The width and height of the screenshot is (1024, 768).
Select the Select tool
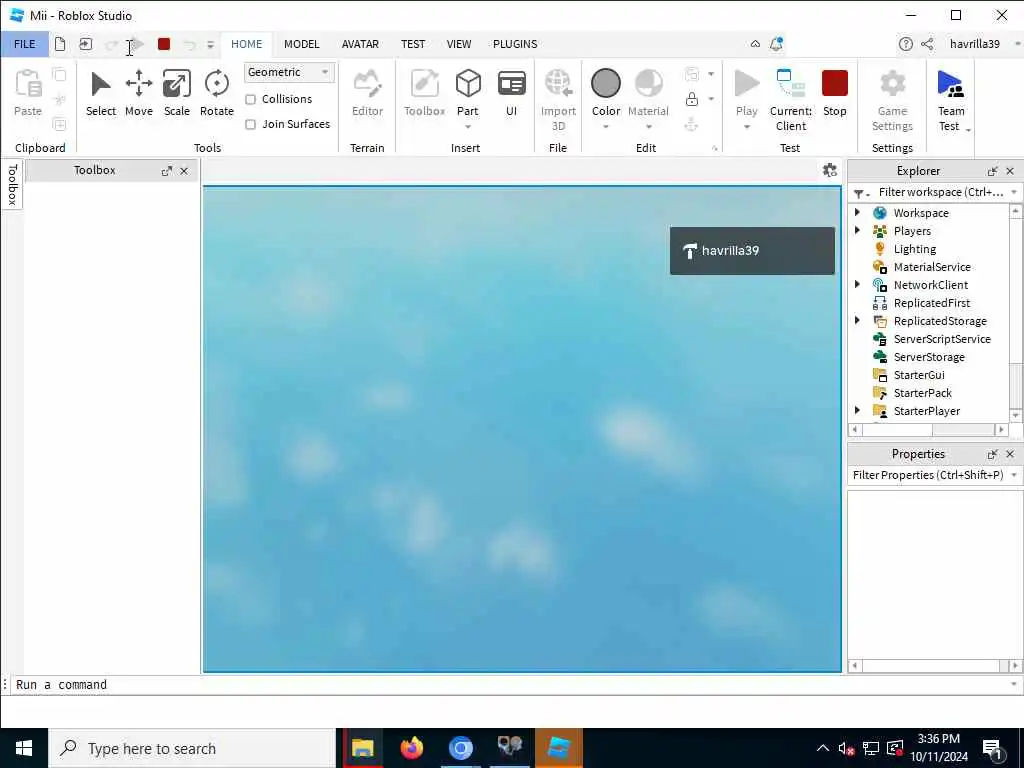101,93
